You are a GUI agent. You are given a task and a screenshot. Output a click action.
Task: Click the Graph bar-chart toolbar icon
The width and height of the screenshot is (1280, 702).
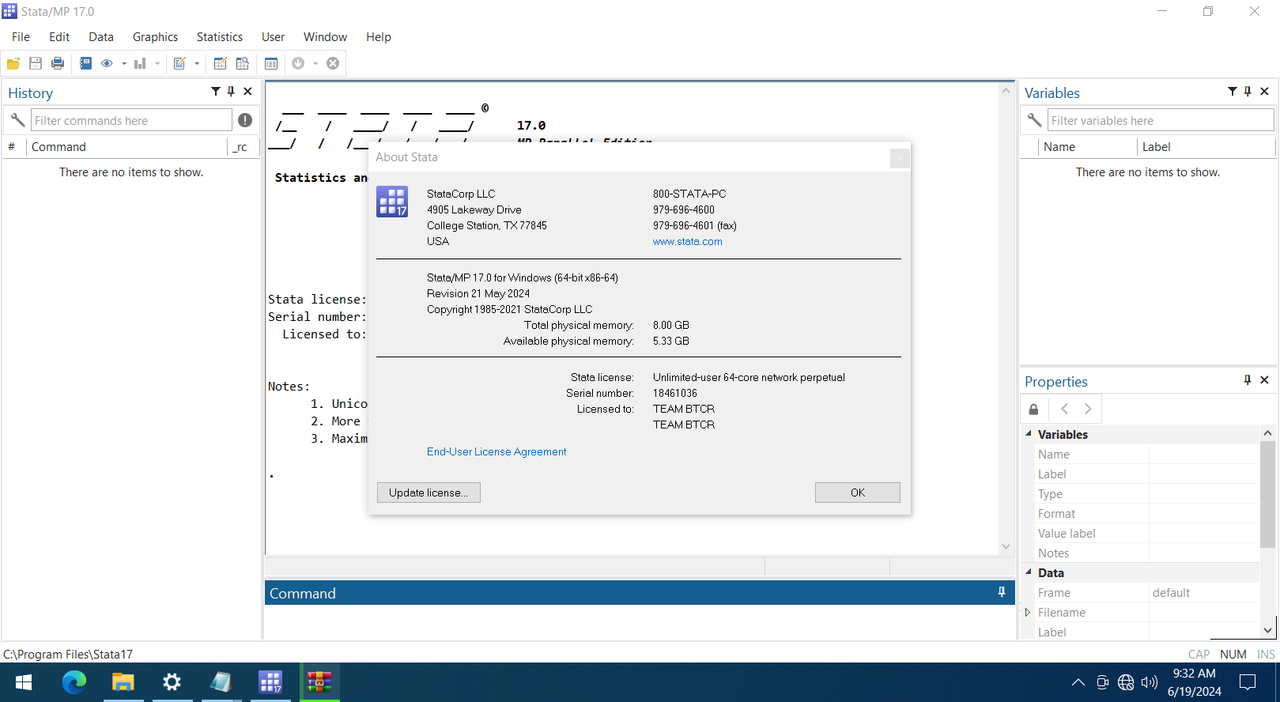click(x=140, y=64)
